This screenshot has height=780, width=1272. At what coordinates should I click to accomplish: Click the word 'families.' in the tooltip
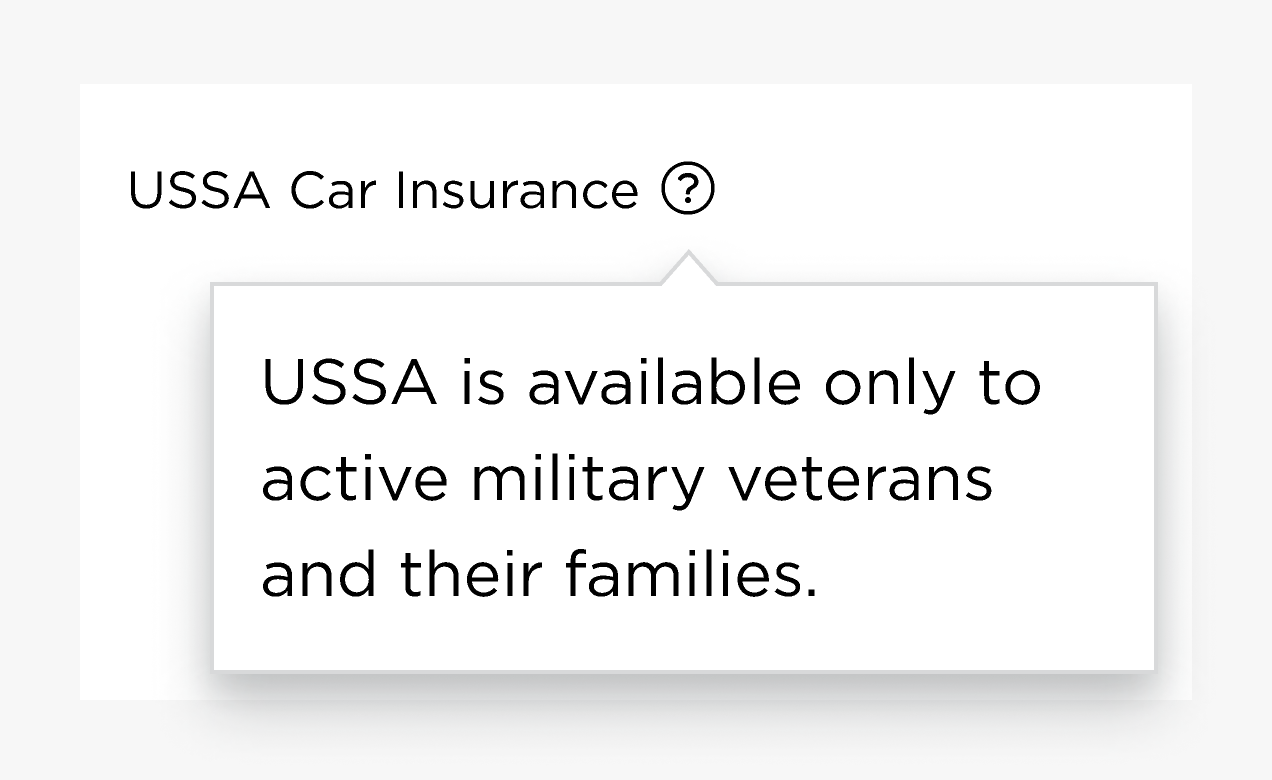pos(691,575)
